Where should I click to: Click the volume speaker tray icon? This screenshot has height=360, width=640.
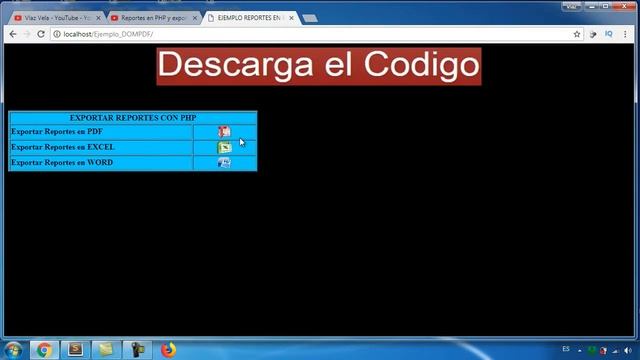(x=628, y=350)
